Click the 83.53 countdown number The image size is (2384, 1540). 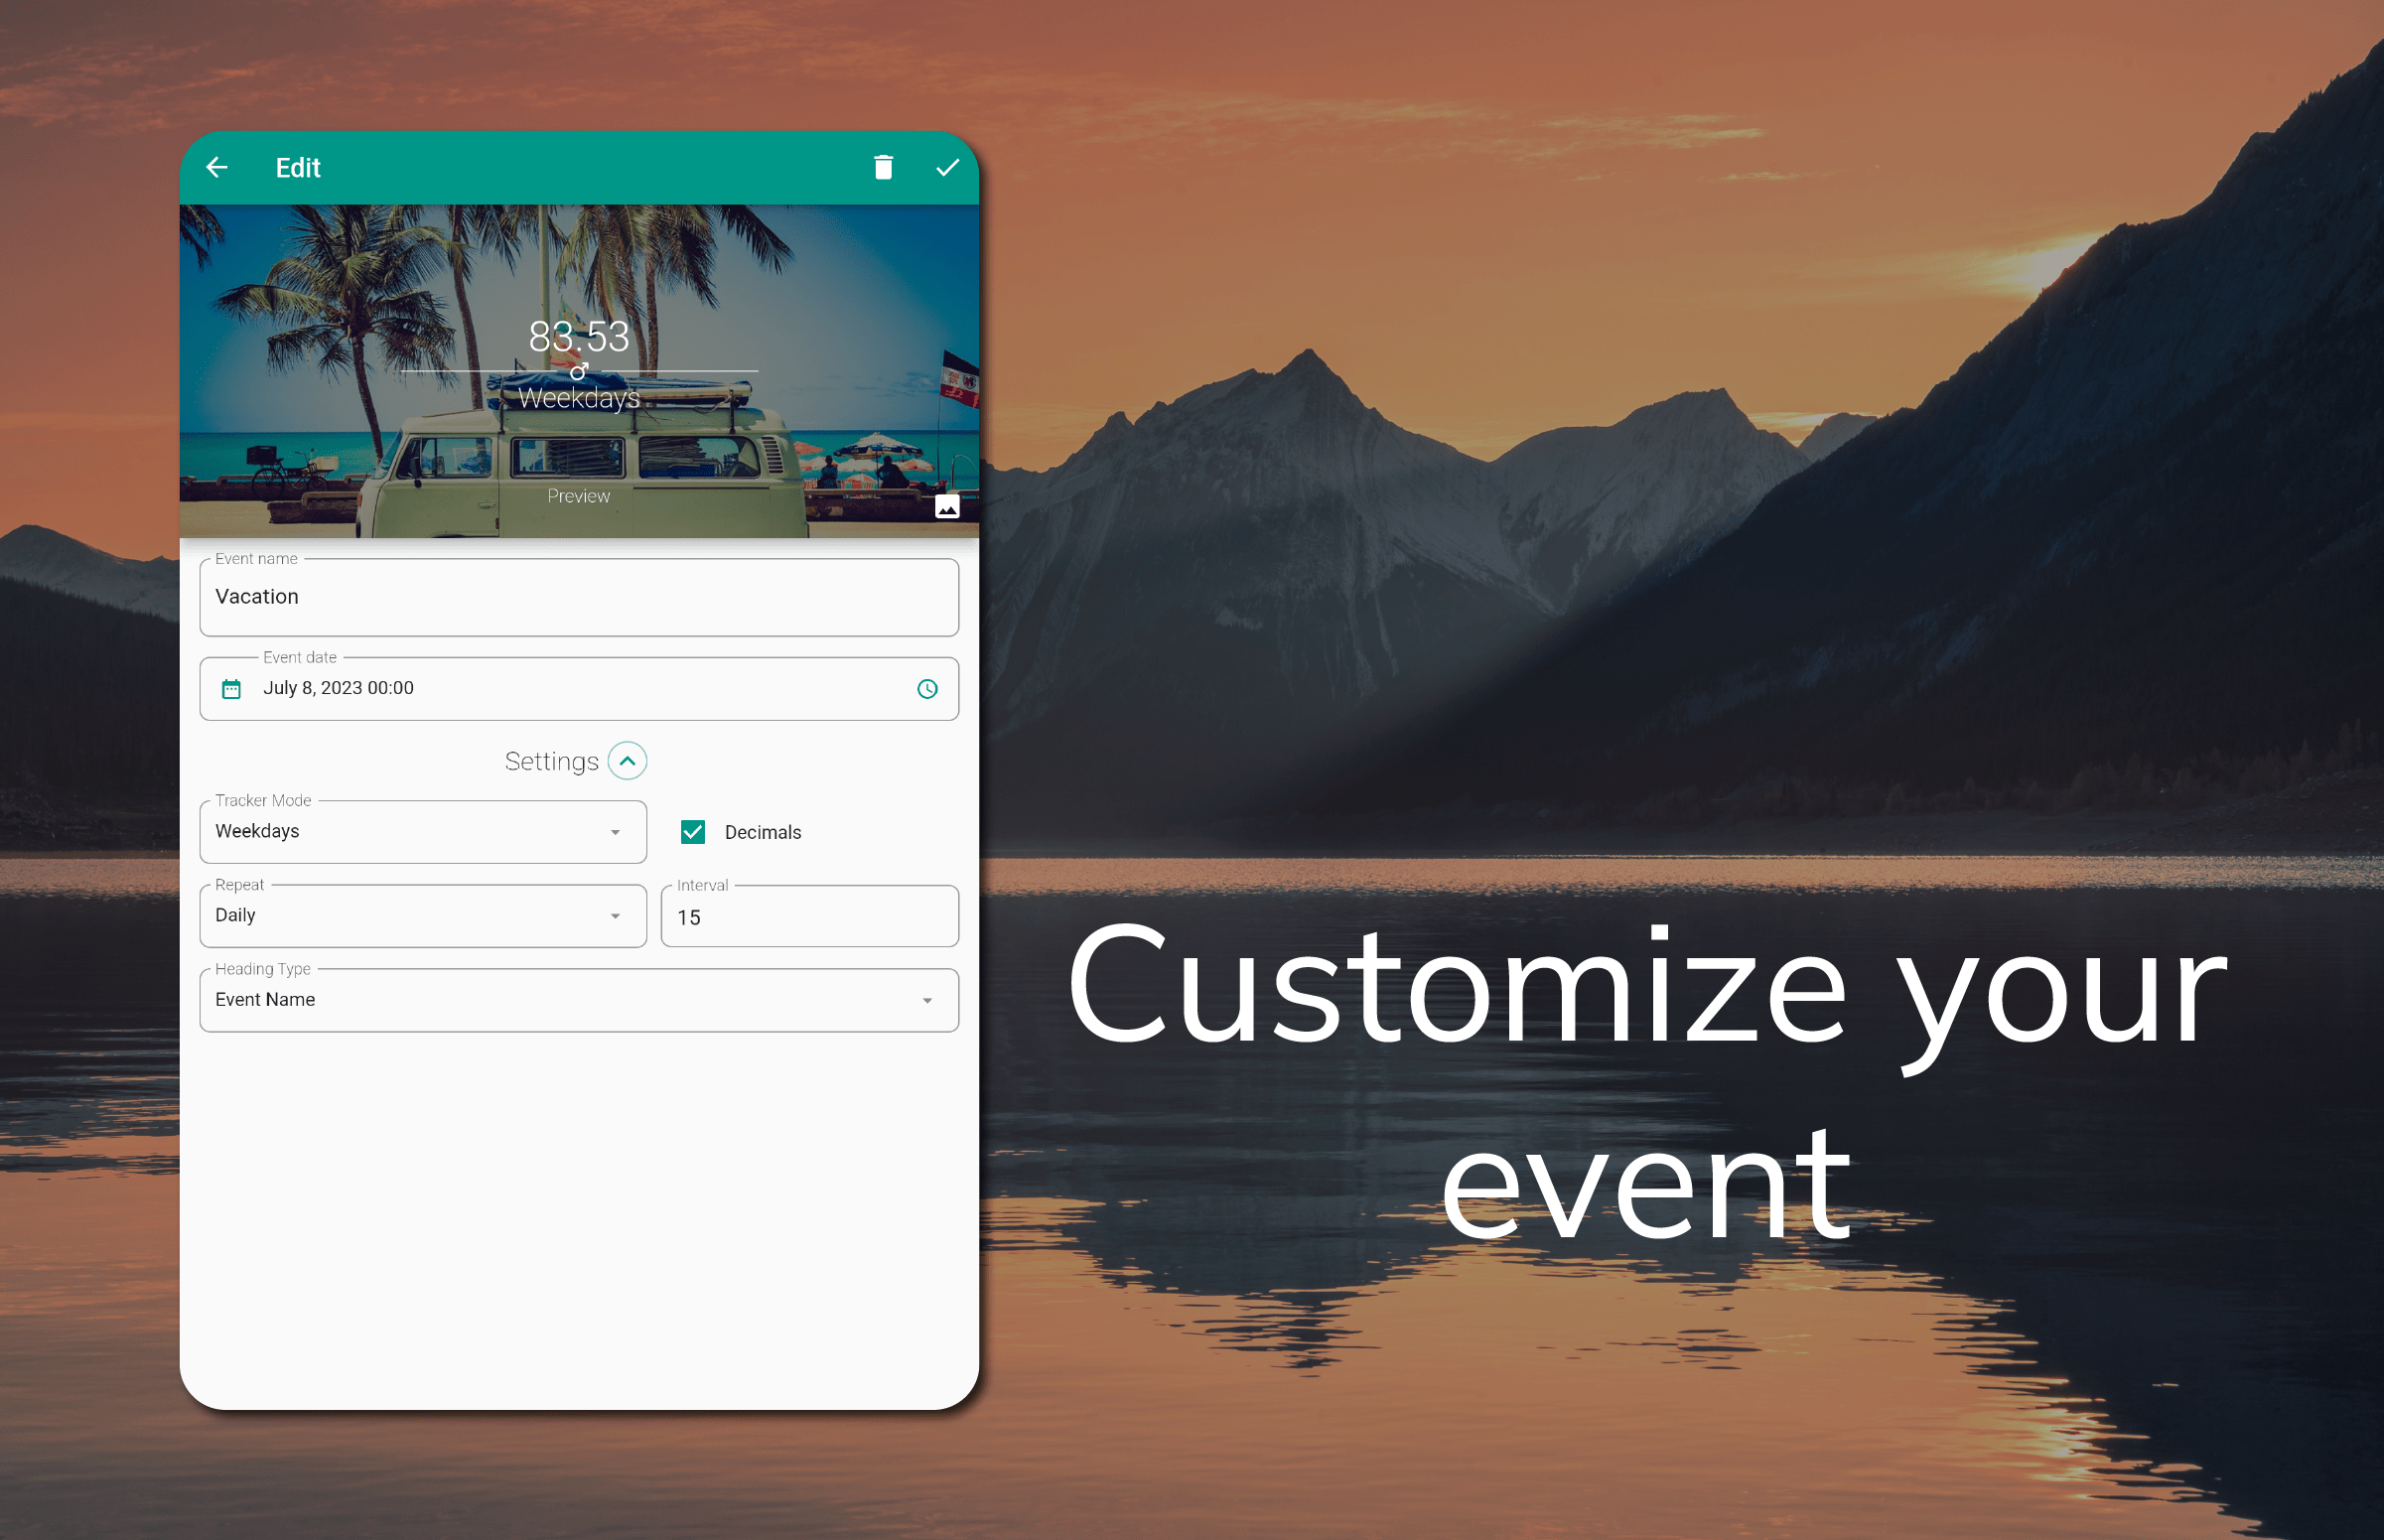(x=579, y=337)
